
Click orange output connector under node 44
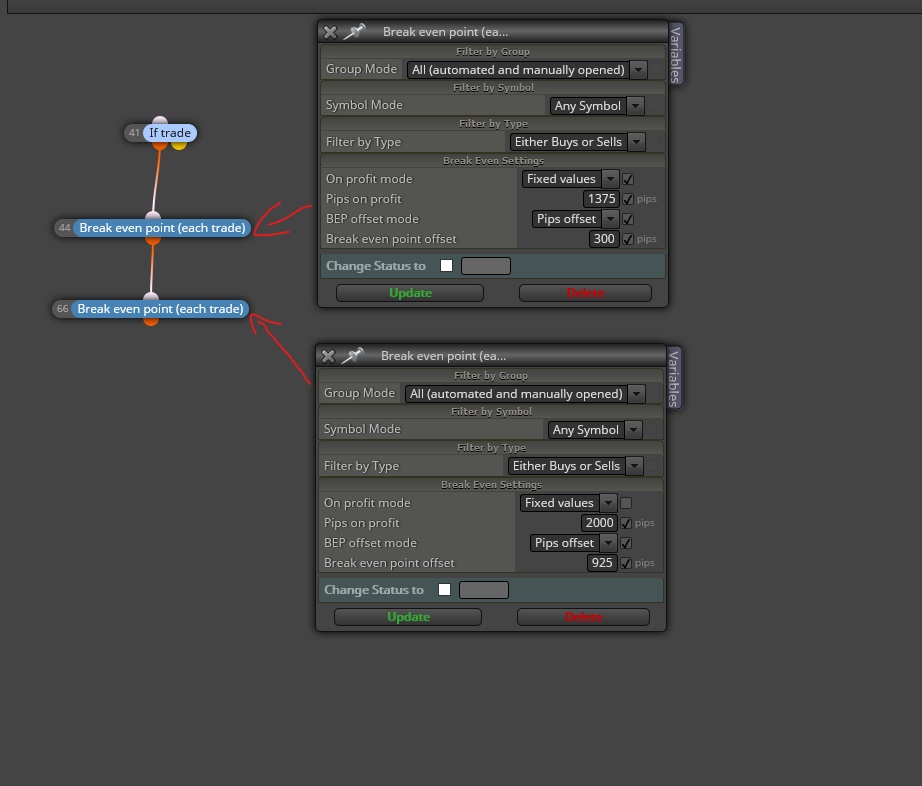click(x=153, y=240)
